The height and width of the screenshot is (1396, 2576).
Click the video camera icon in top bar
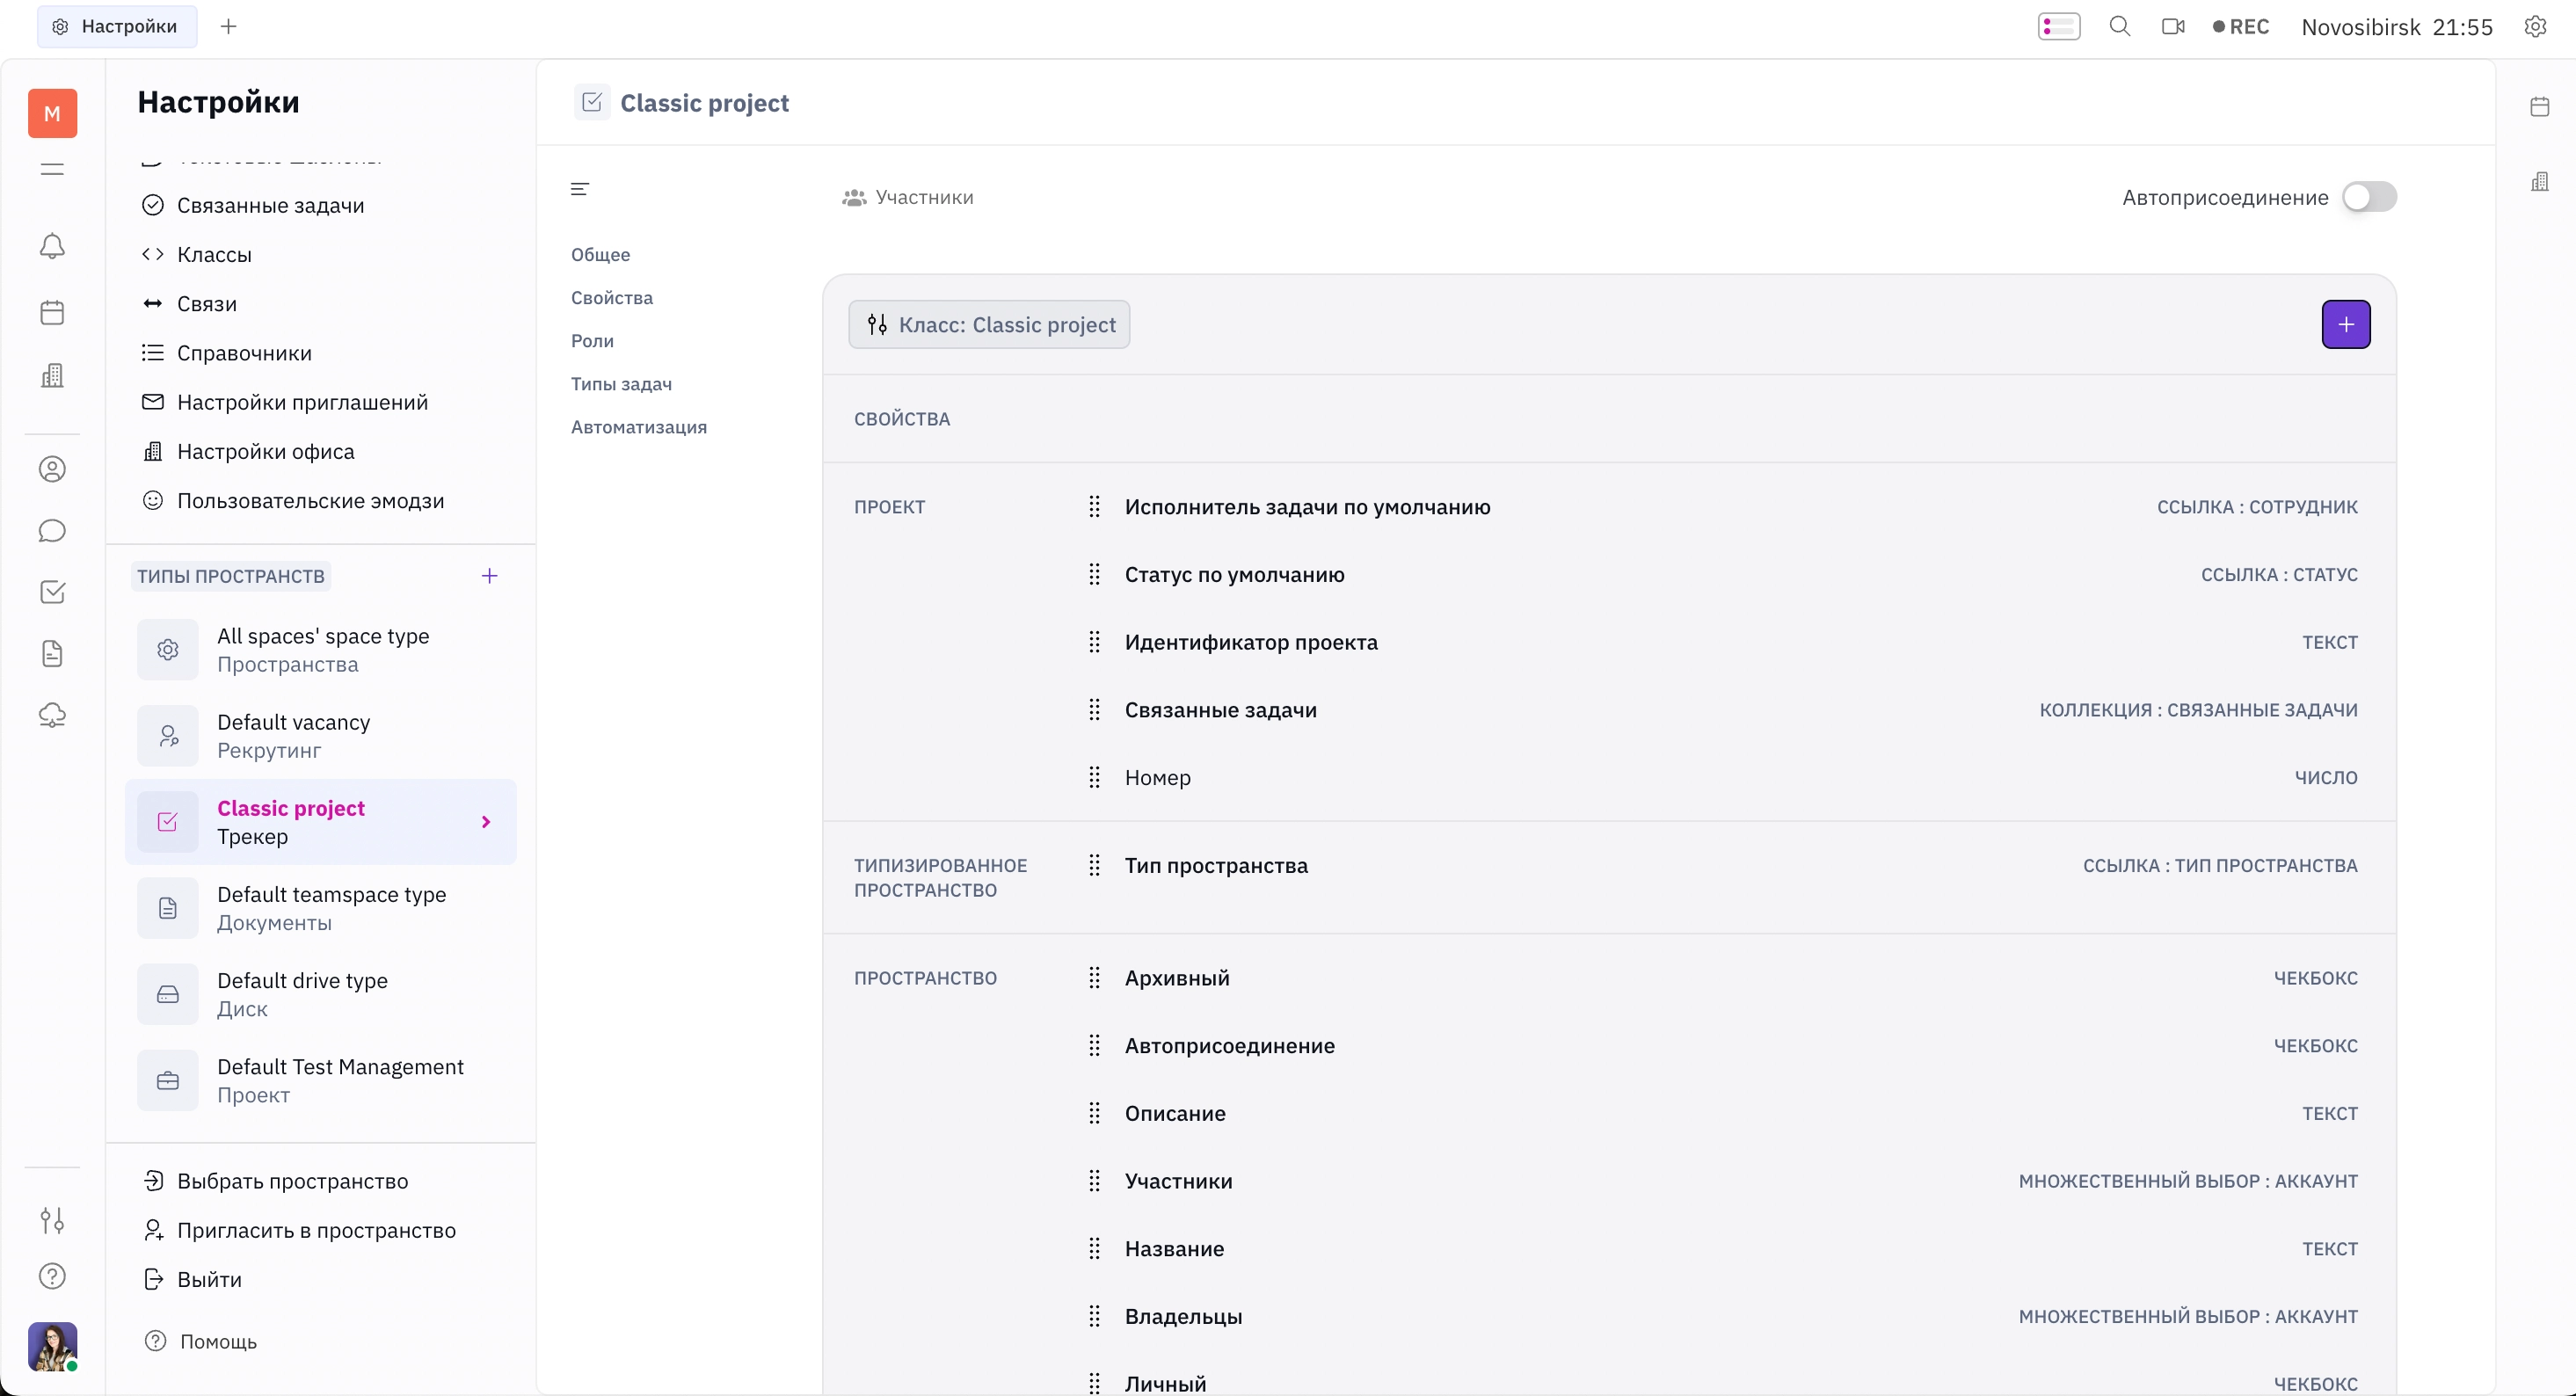coord(2172,27)
